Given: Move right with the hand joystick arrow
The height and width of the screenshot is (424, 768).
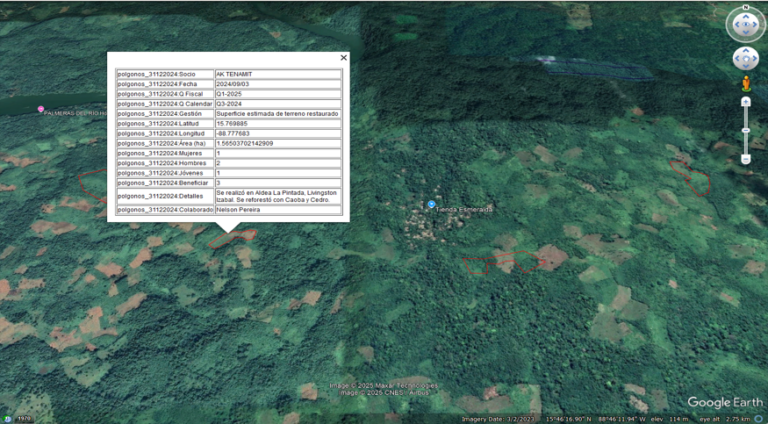Looking at the screenshot, I should [755, 59].
